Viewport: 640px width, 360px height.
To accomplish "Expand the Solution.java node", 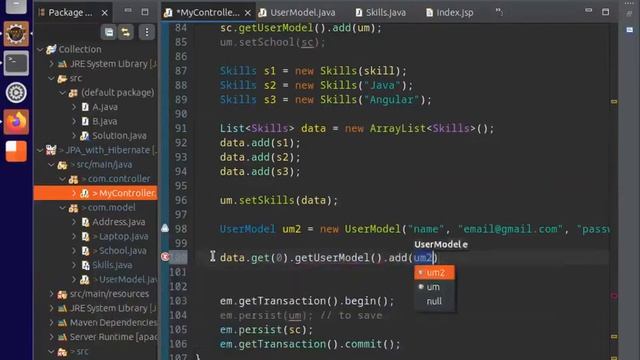I will click(x=74, y=136).
